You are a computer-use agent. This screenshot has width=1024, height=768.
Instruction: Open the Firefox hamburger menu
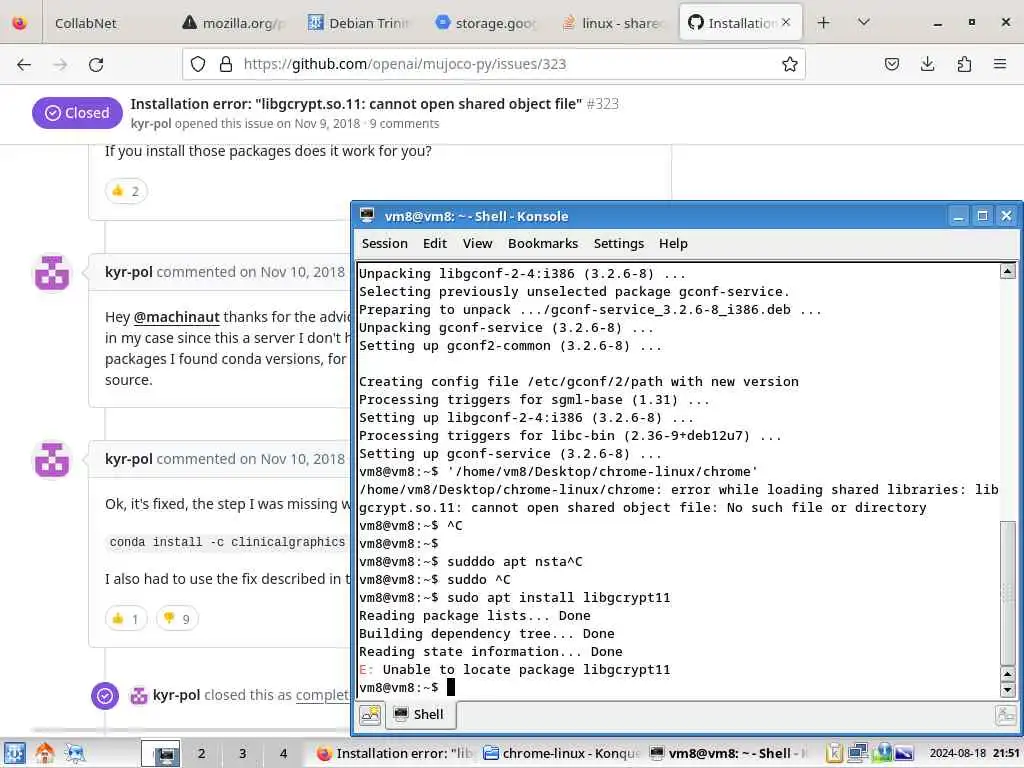(1000, 64)
